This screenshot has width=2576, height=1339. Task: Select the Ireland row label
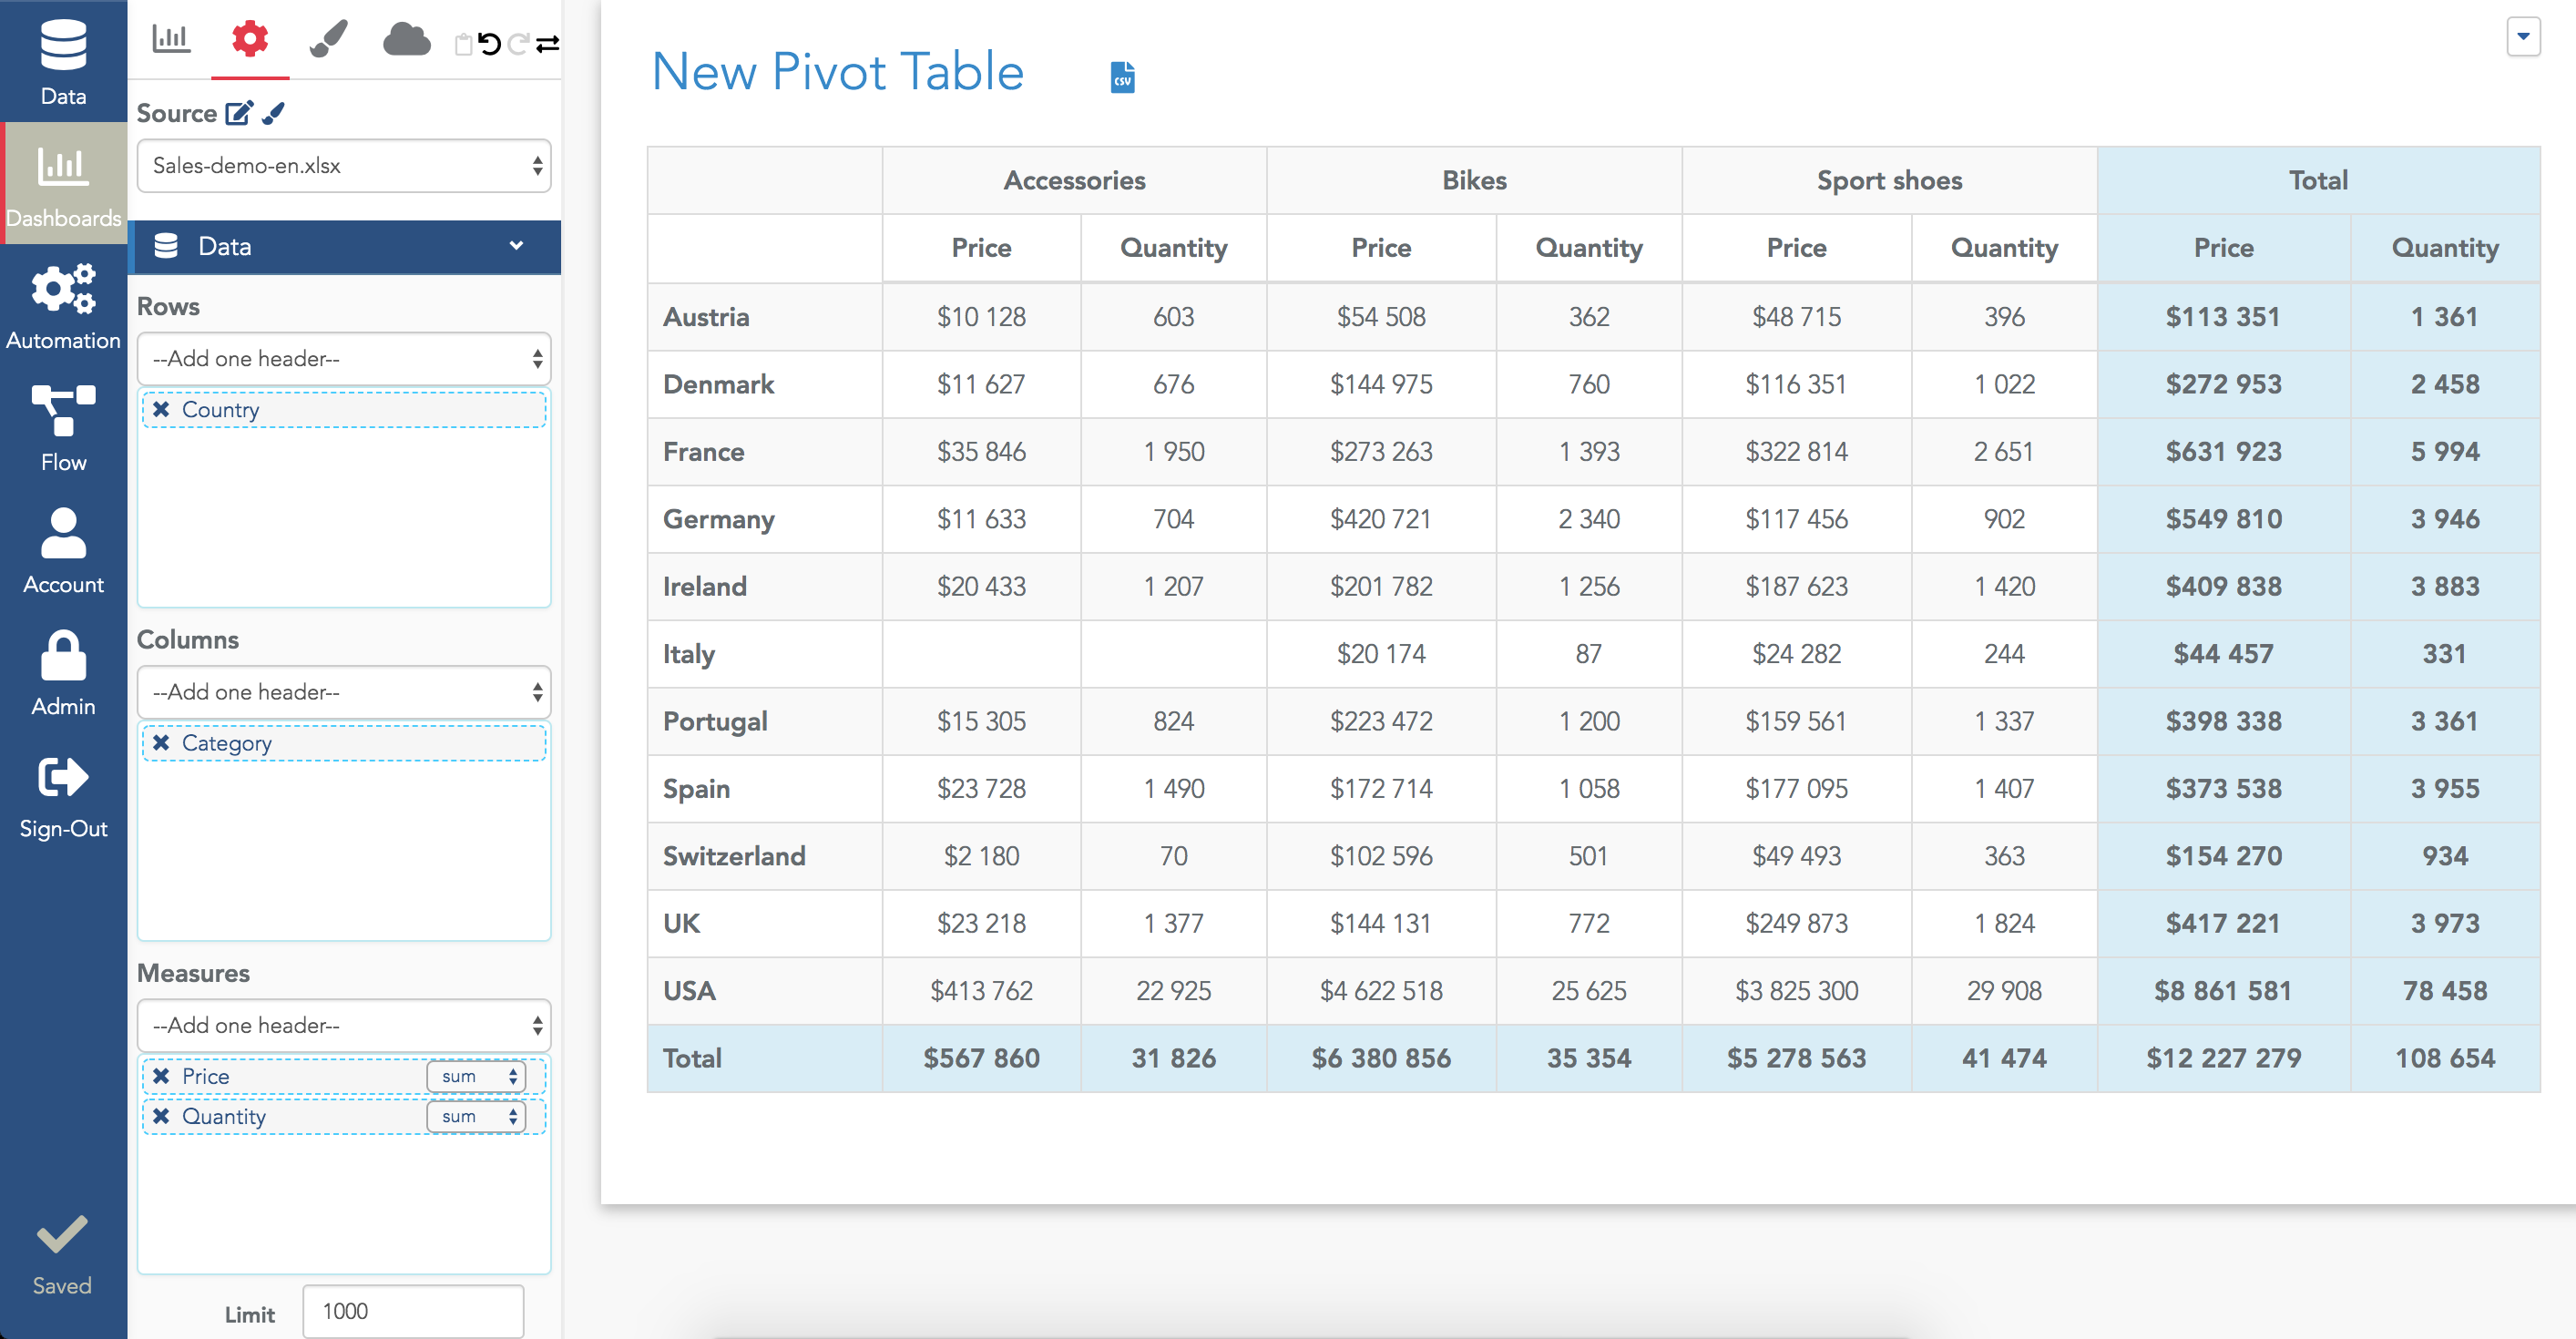[x=704, y=587]
